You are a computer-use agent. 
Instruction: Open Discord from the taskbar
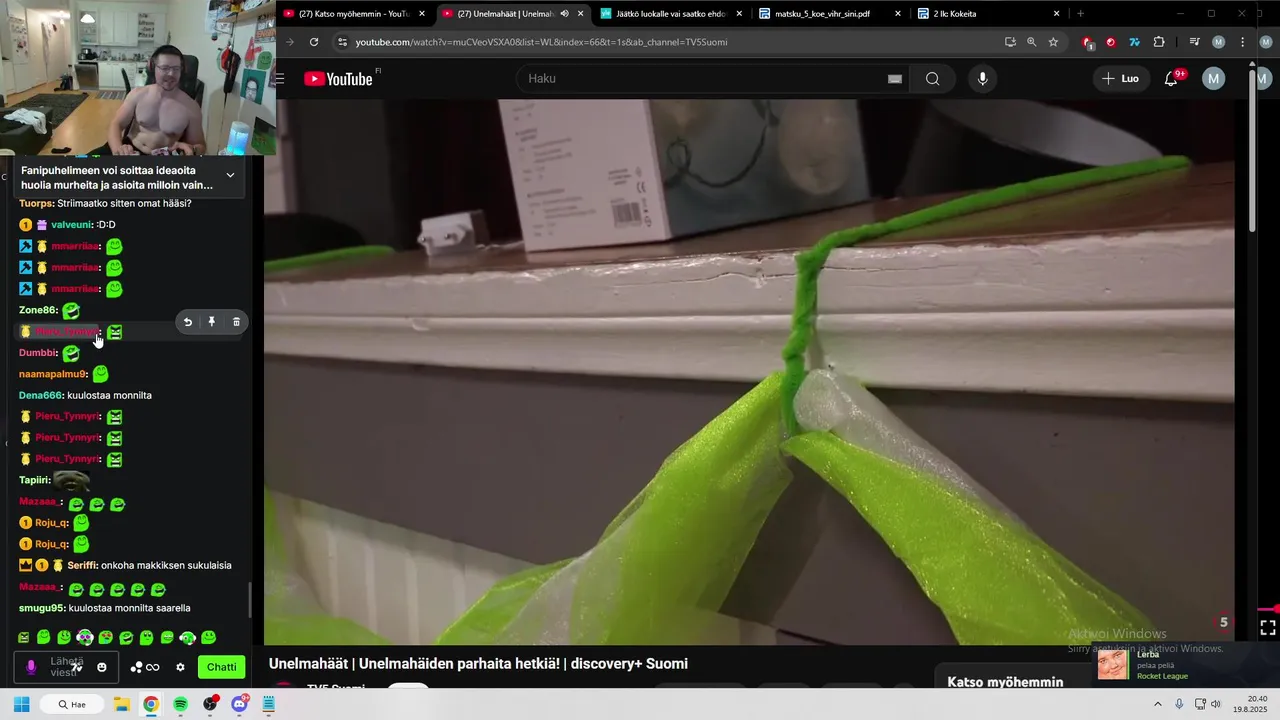(239, 704)
